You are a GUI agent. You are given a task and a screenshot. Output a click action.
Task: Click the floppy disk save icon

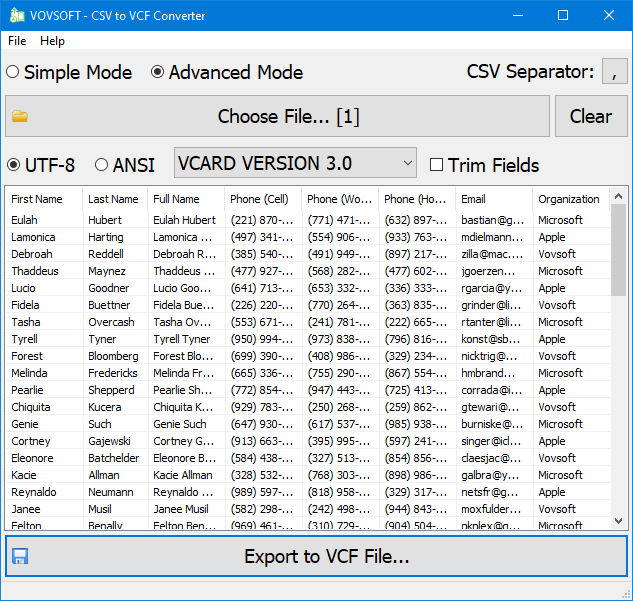pyautogui.click(x=20, y=557)
